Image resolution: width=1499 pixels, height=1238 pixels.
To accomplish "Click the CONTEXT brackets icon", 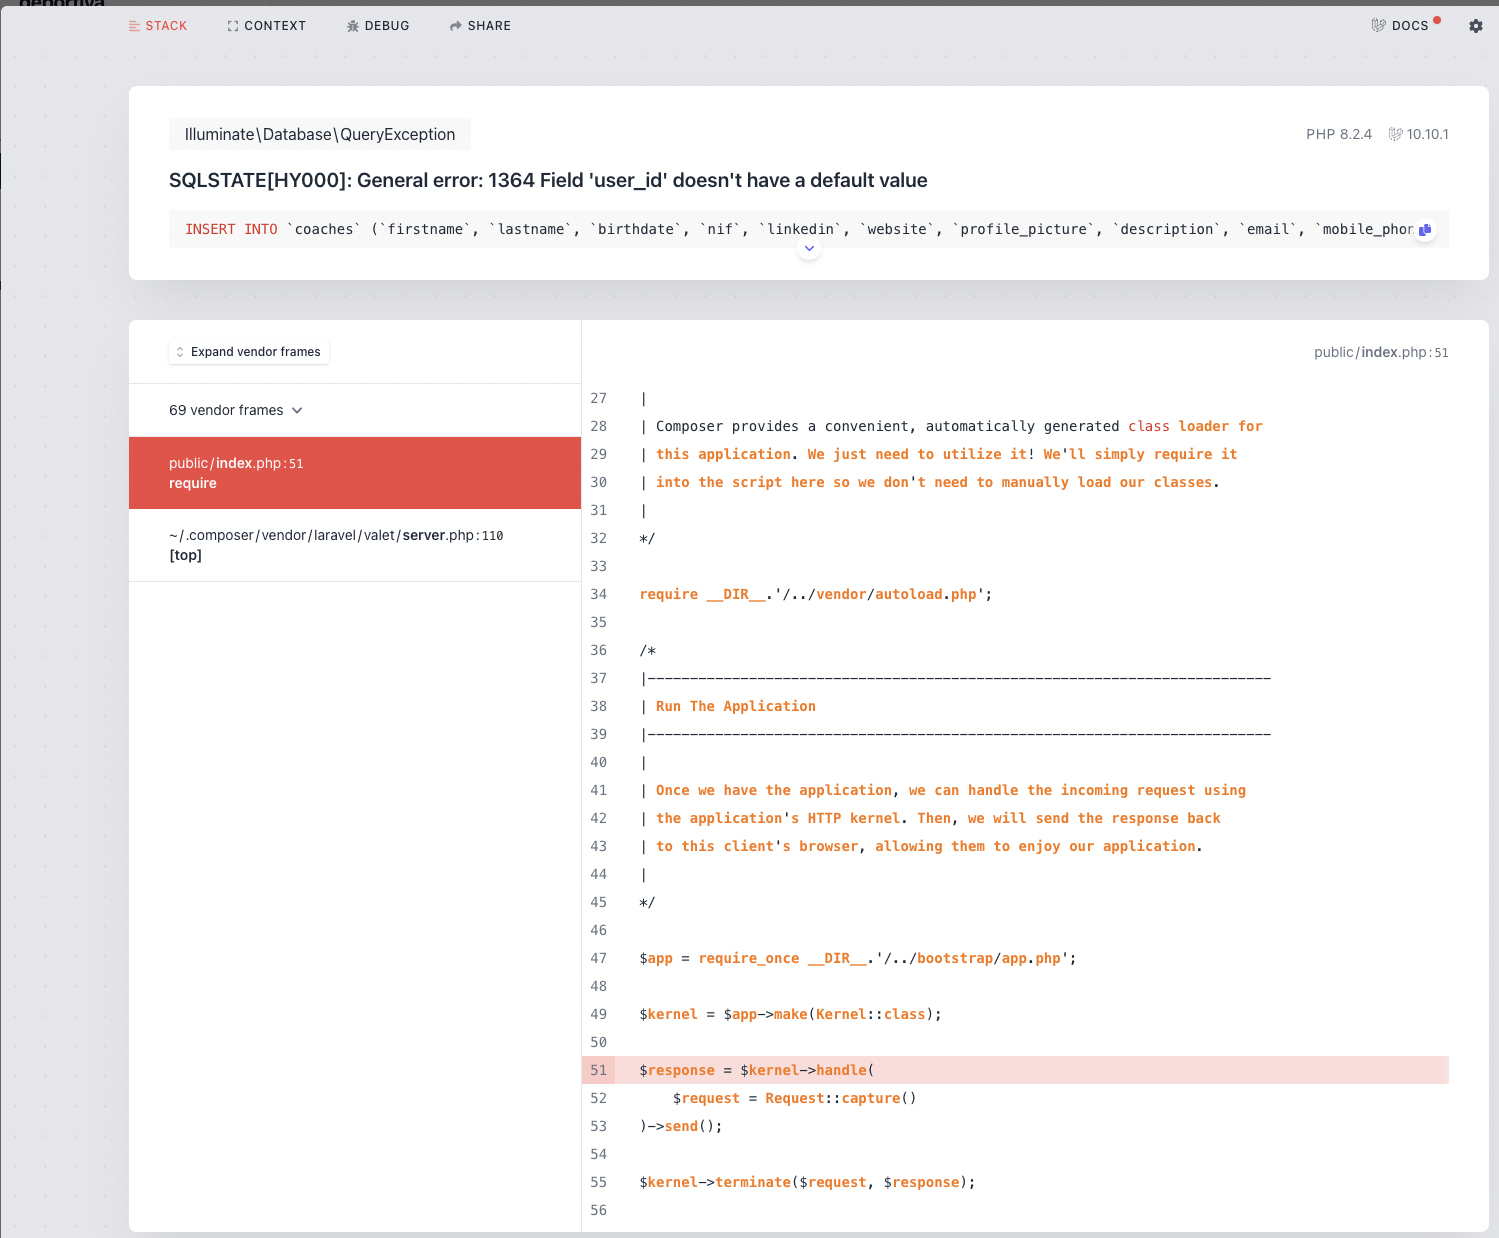I will click(231, 25).
